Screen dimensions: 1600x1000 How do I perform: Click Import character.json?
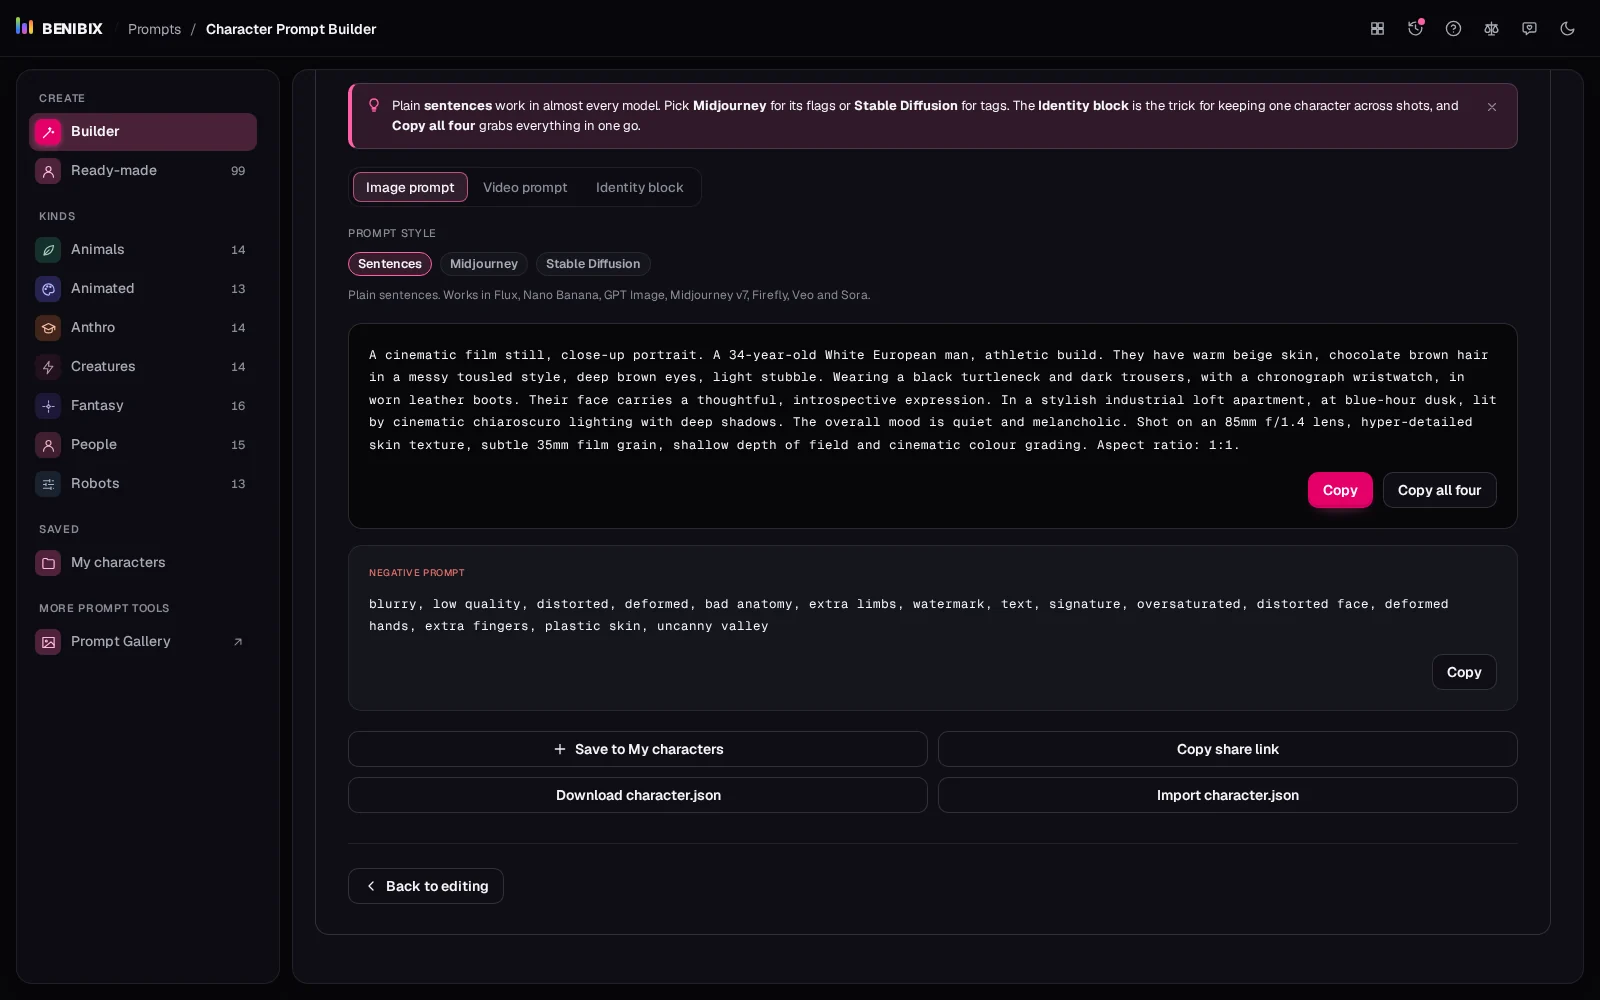[x=1228, y=795]
